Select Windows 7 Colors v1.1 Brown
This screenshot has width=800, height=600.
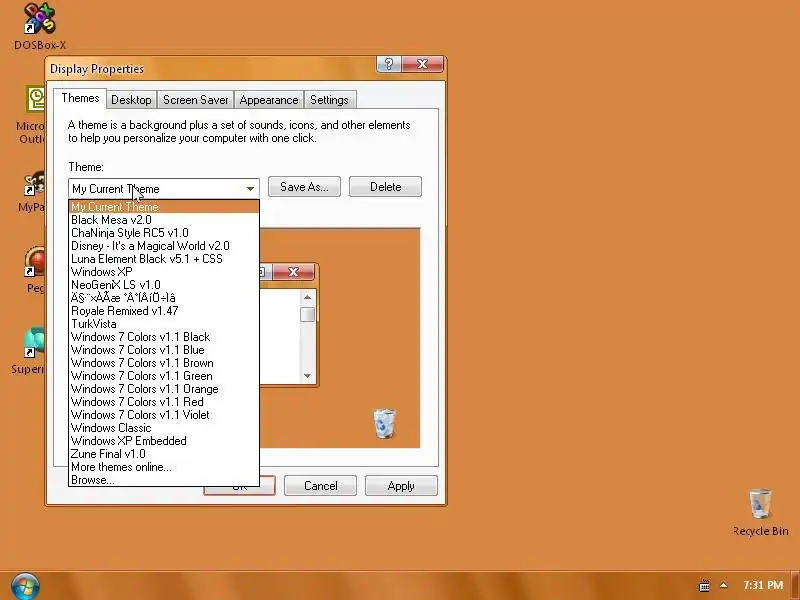pos(164,363)
